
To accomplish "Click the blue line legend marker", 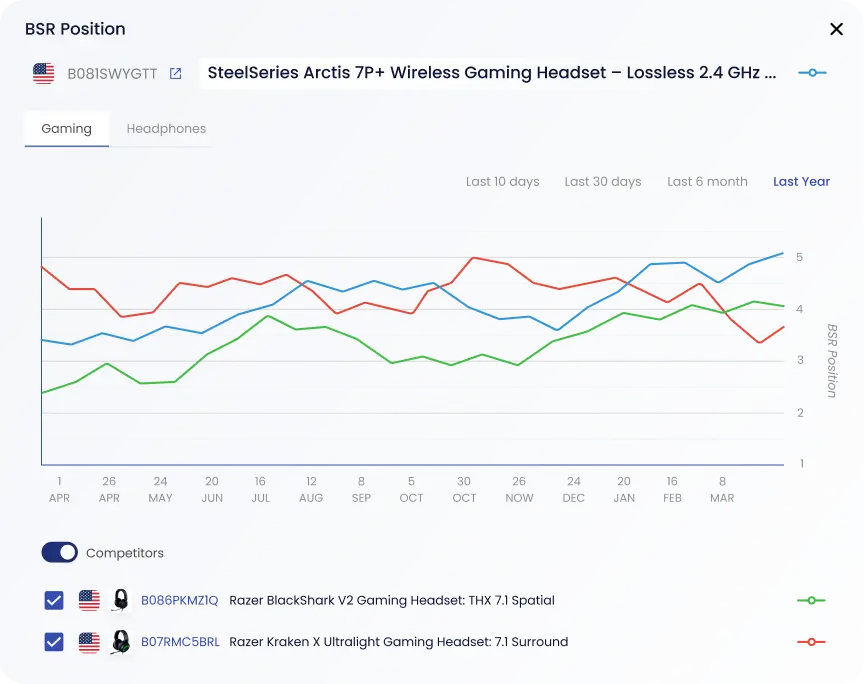I will (x=812, y=73).
